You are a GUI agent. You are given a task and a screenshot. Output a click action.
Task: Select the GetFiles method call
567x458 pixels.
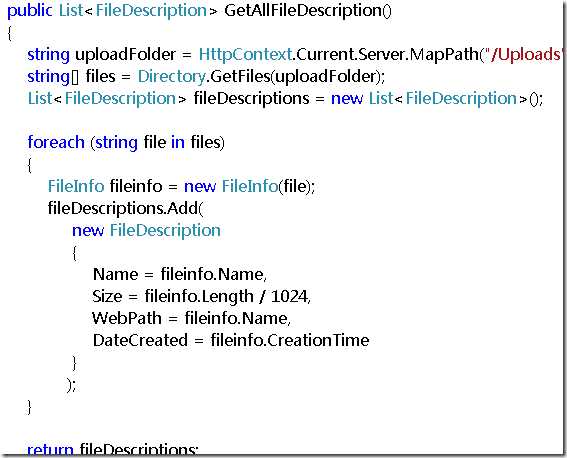coord(240,77)
